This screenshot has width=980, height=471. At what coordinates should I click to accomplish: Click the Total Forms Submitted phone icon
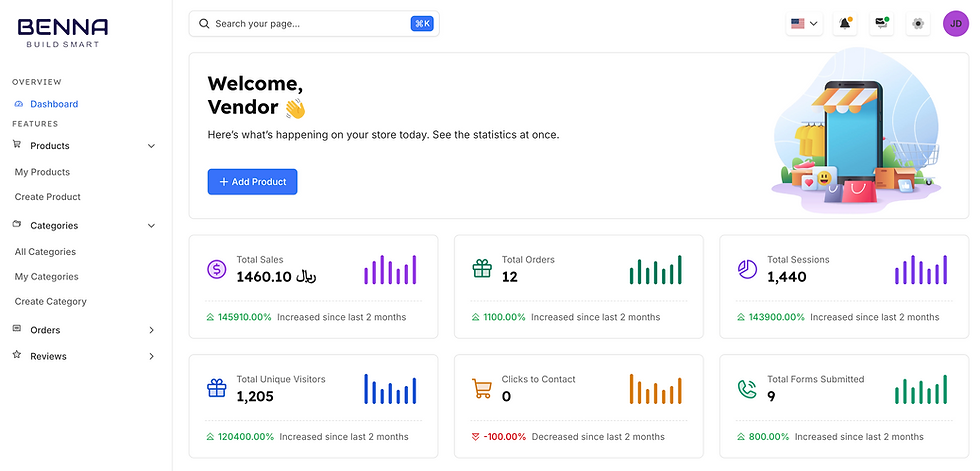(748, 389)
